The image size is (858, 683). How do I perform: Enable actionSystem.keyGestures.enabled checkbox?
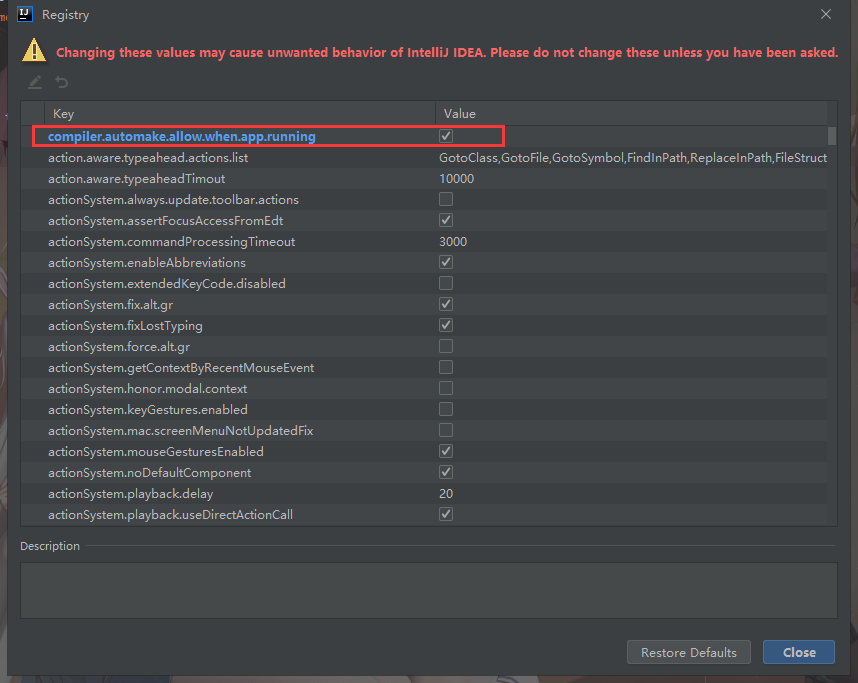[446, 409]
